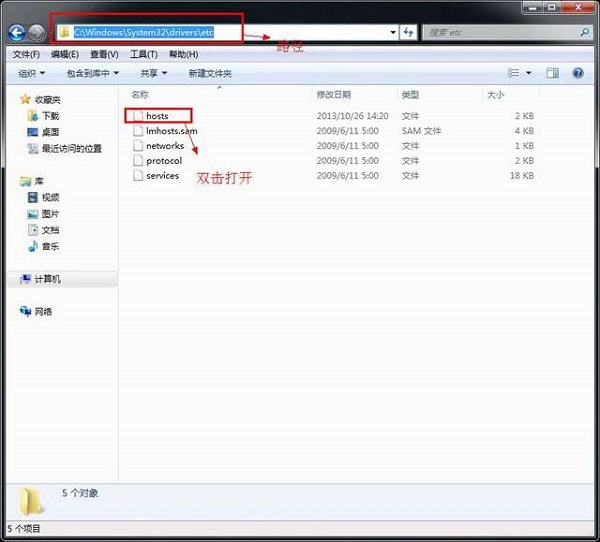The height and width of the screenshot is (542, 600).
Task: Open the 编辑(E) menu
Action: [x=65, y=54]
